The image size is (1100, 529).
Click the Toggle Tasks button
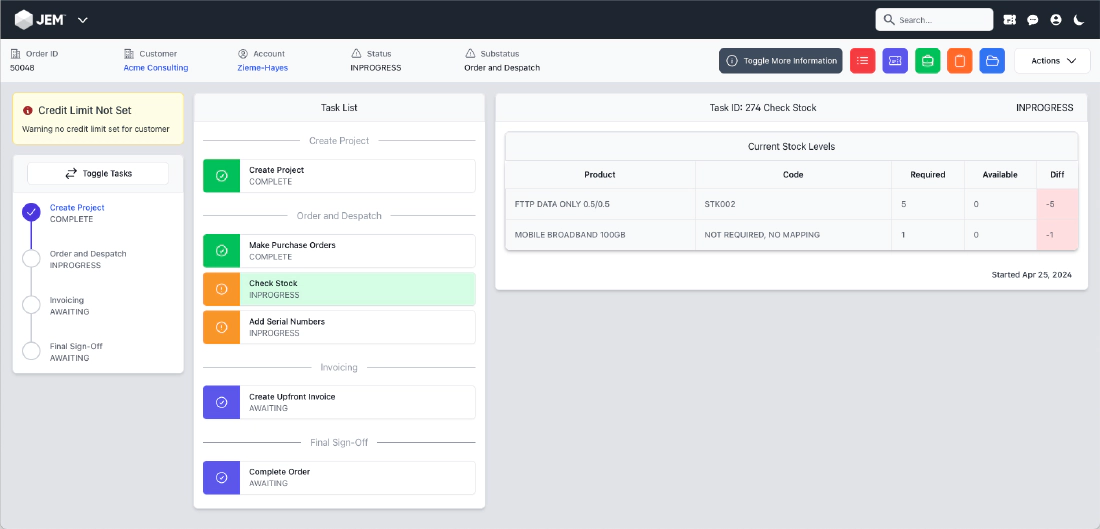tap(98, 173)
